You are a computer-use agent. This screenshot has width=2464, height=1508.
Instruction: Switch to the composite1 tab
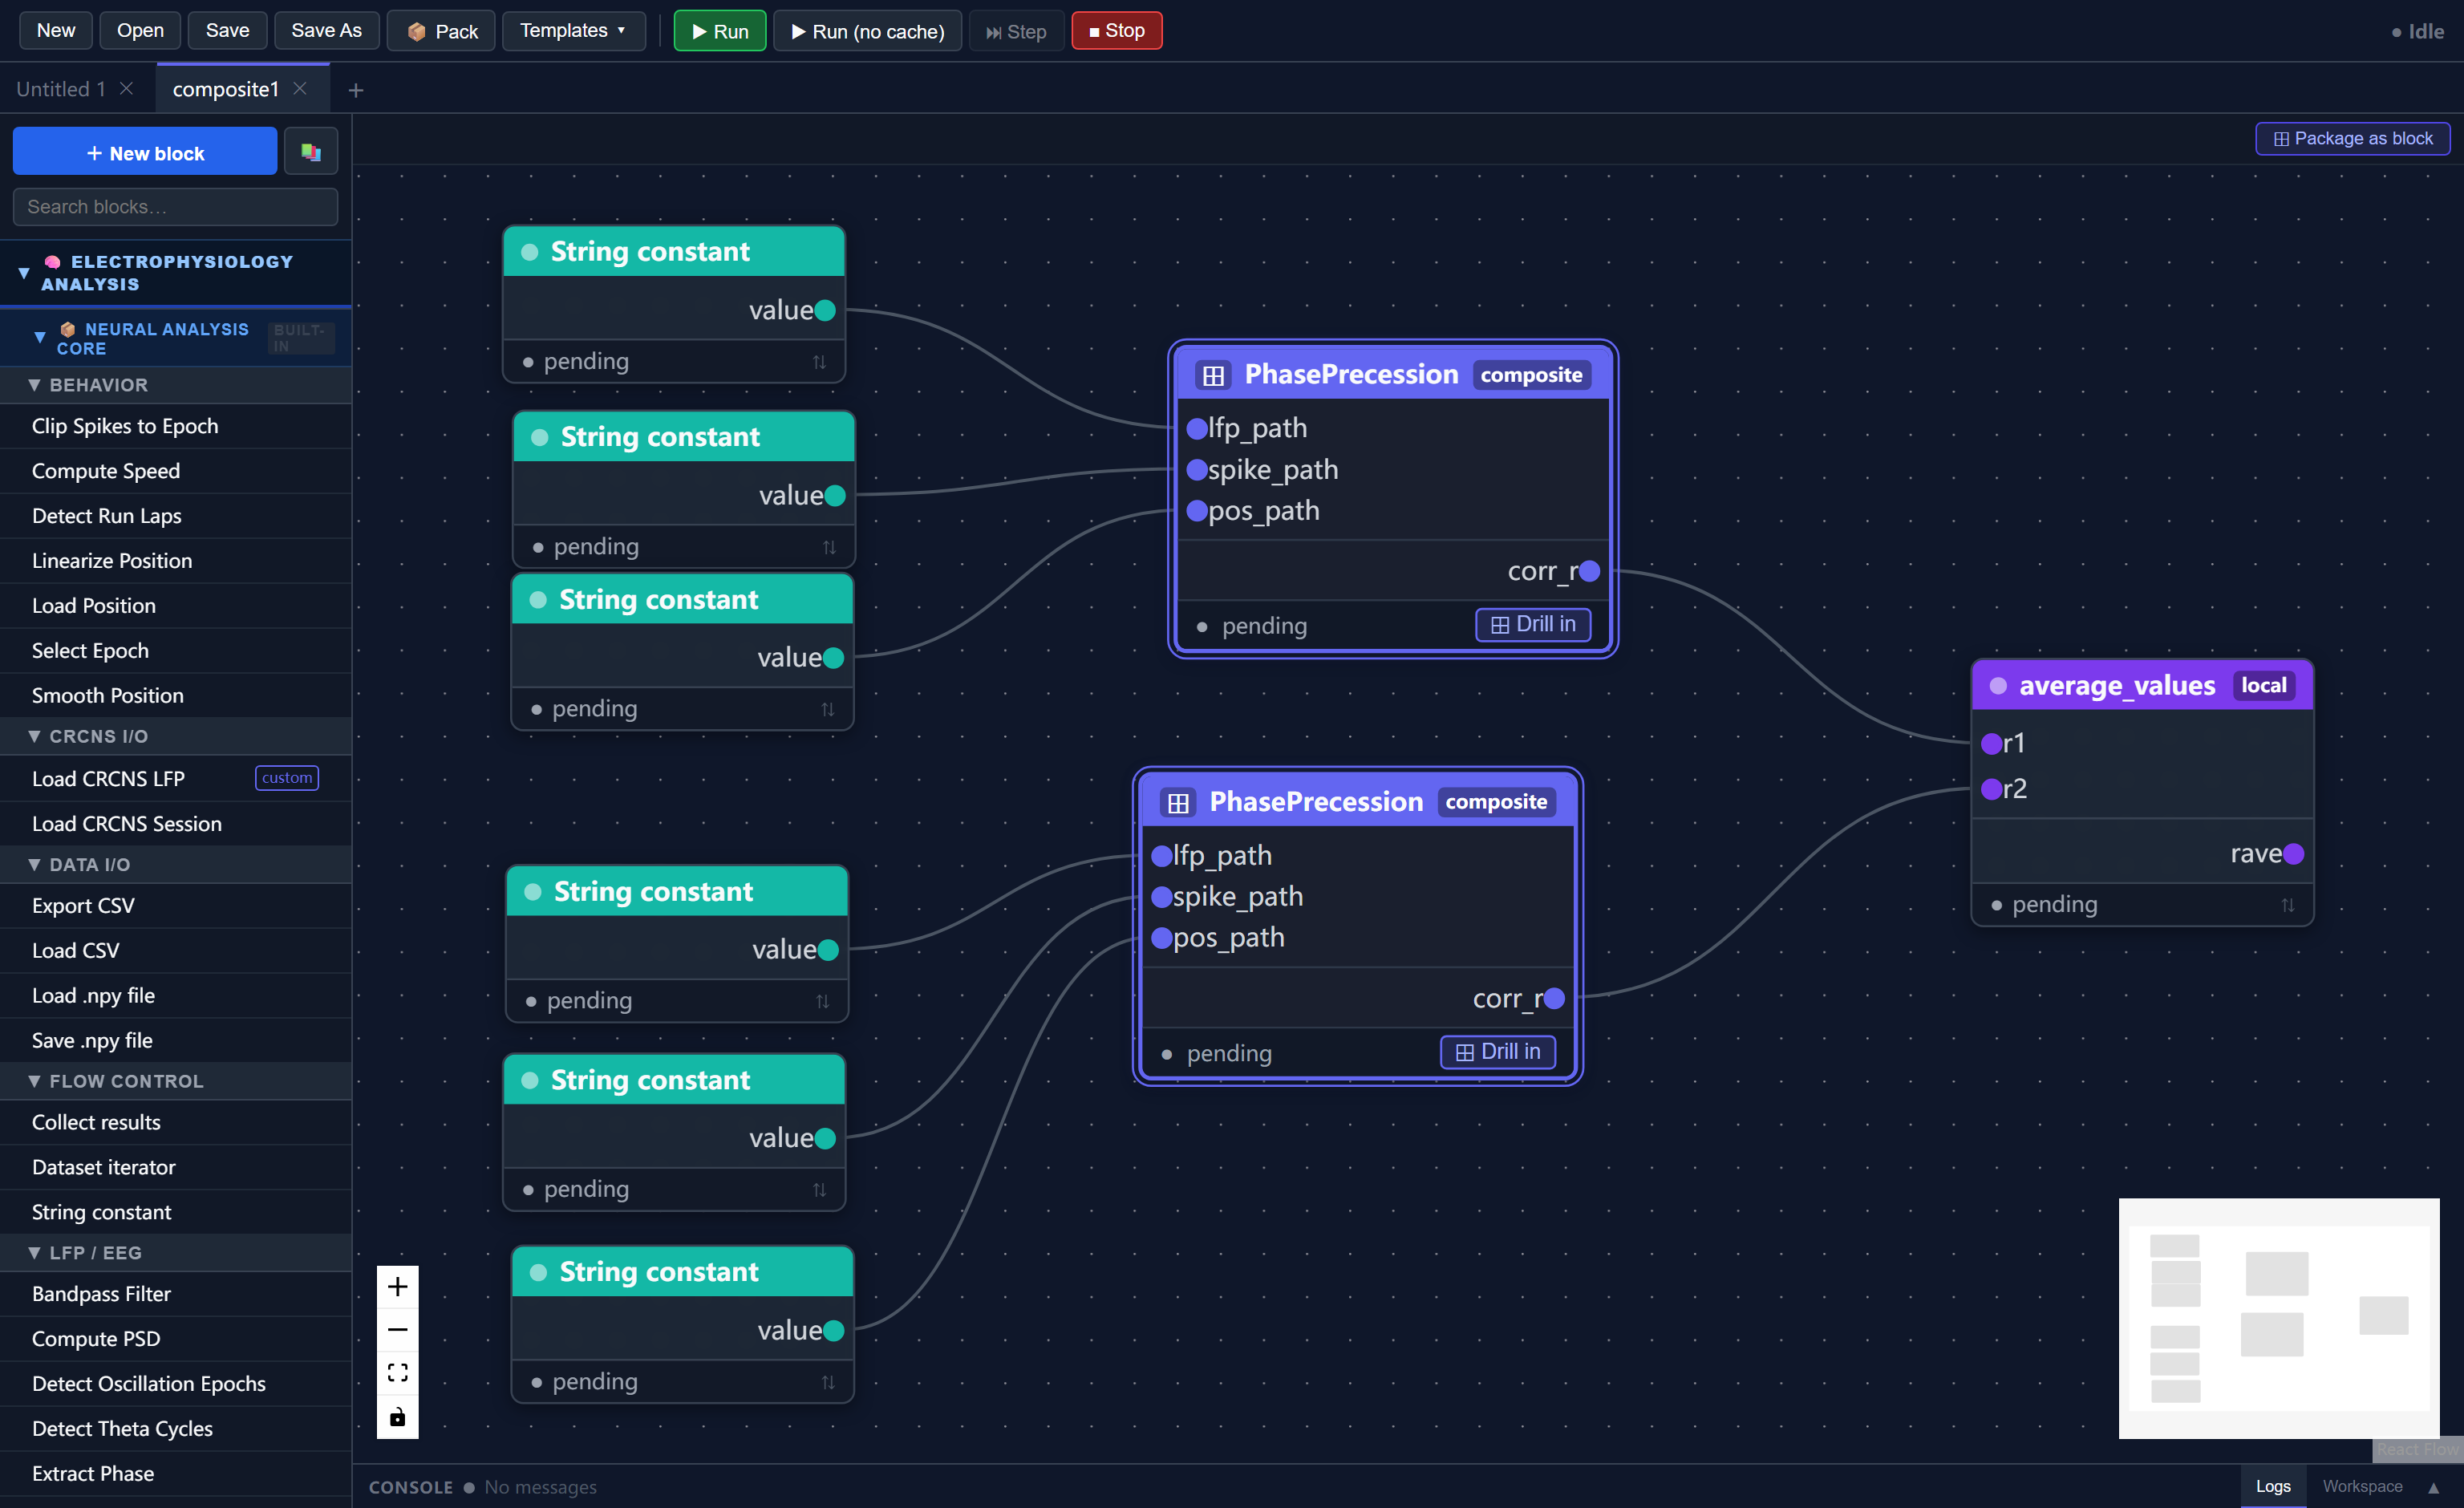(226, 89)
